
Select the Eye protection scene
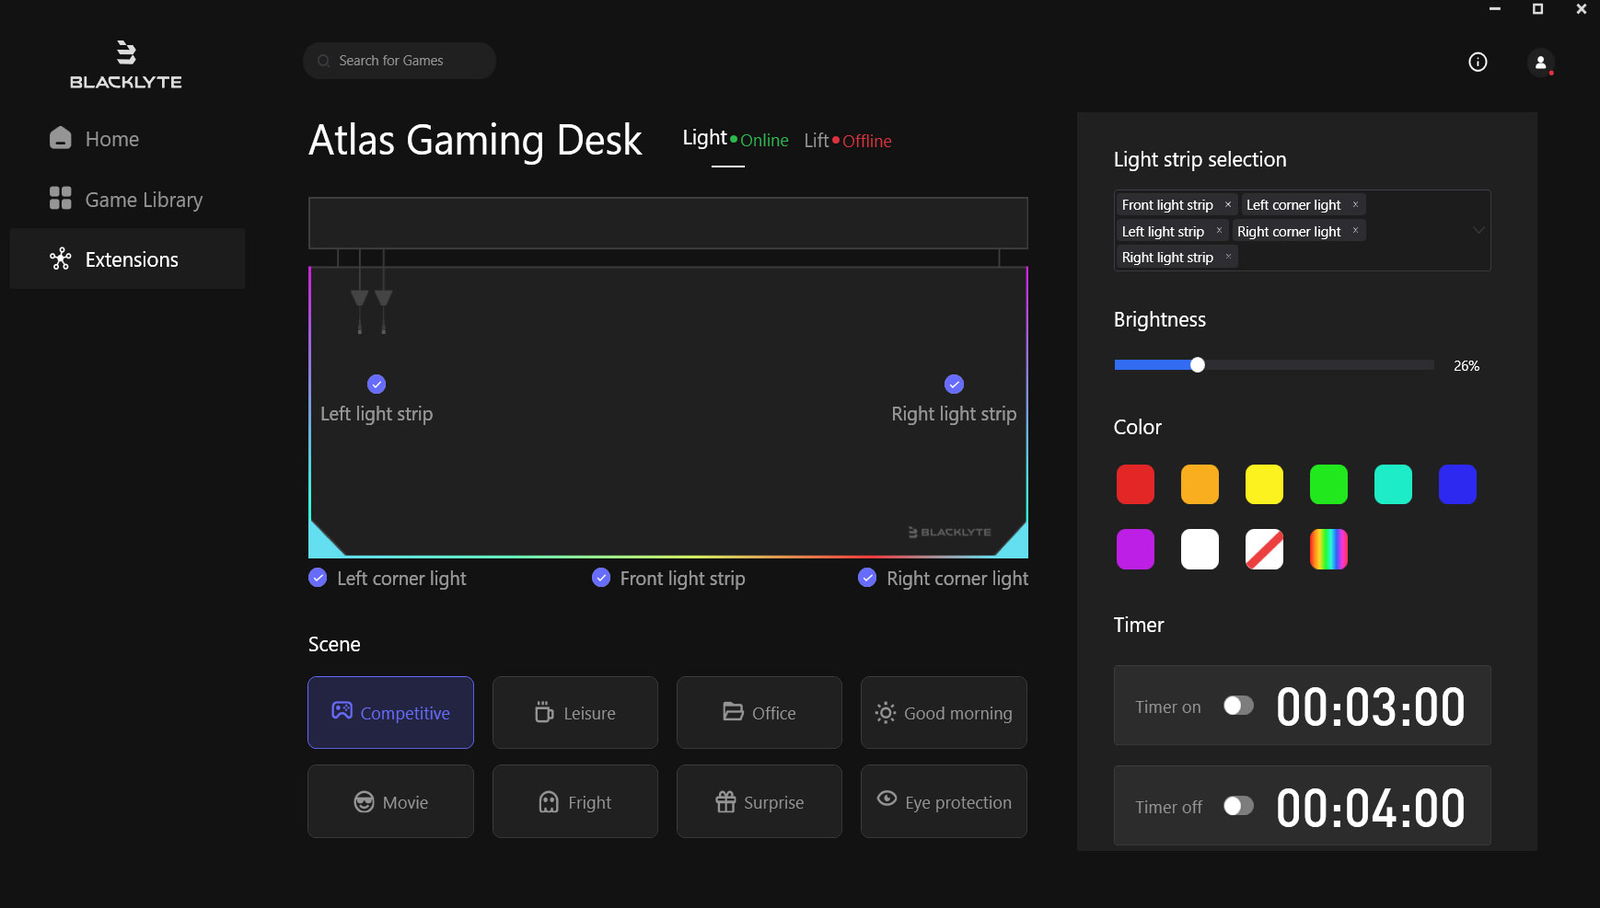(944, 801)
